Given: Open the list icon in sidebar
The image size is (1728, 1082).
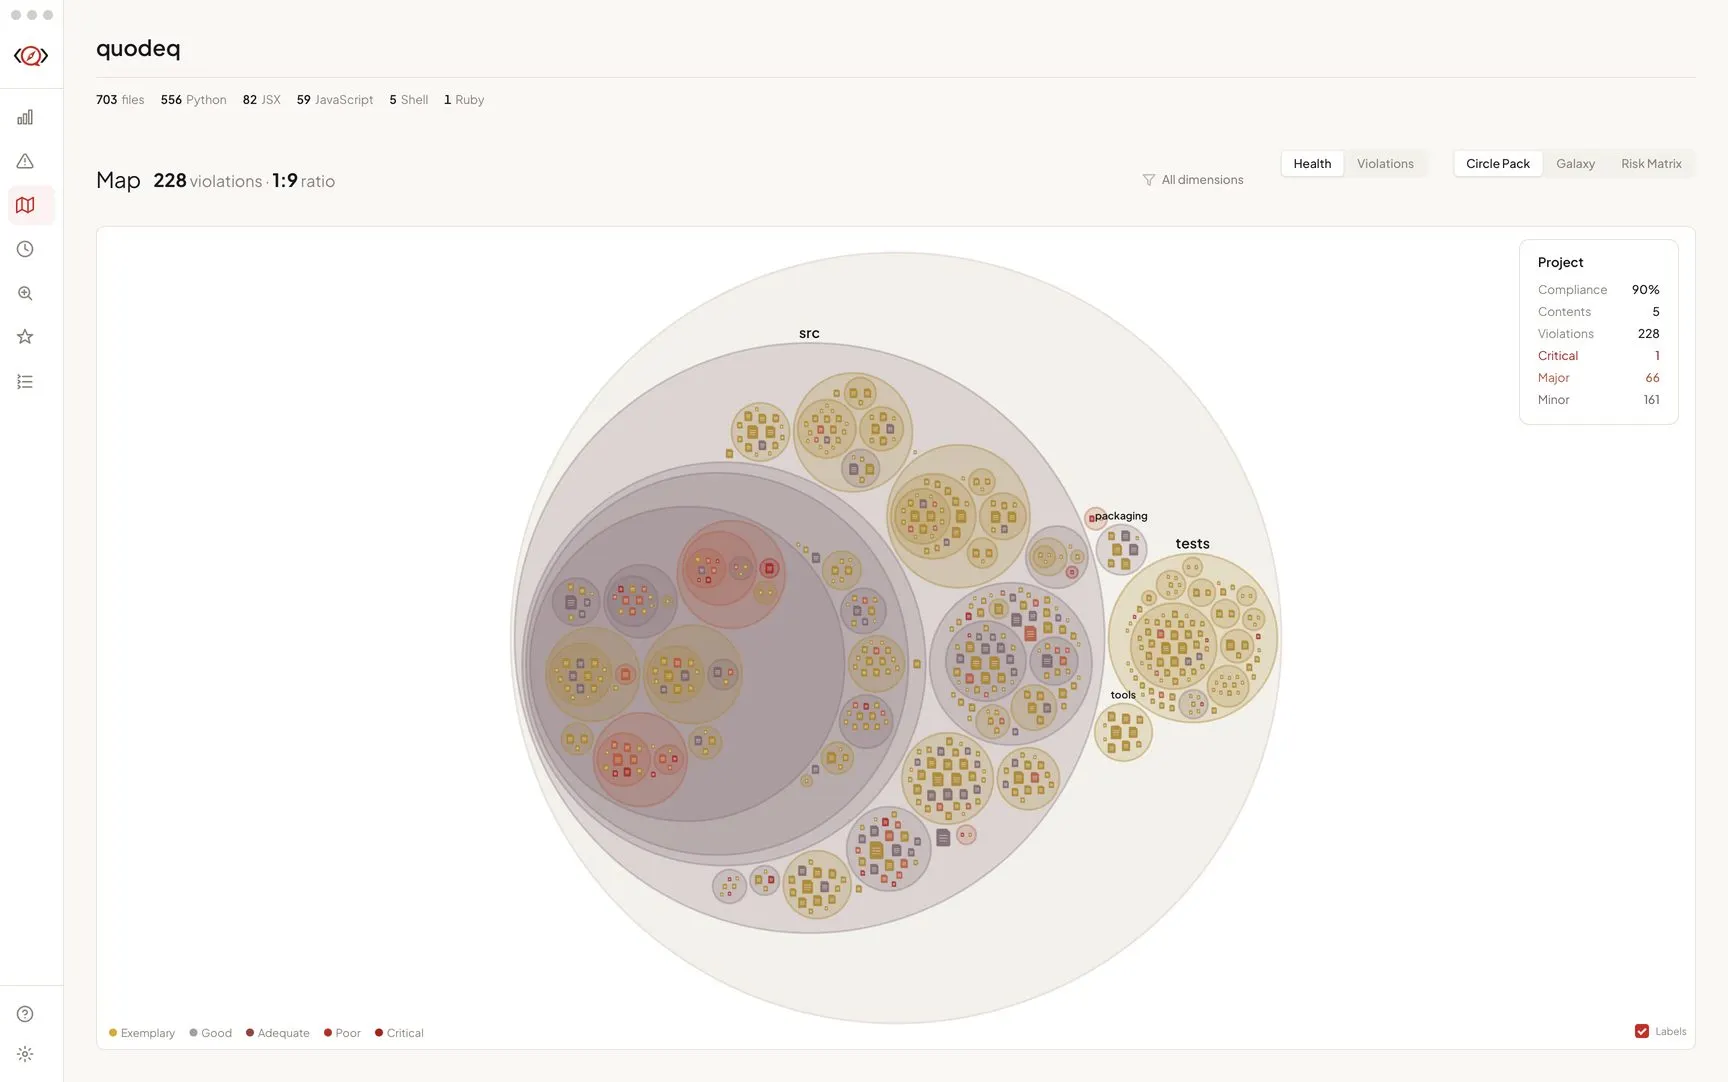Looking at the screenshot, I should (25, 382).
